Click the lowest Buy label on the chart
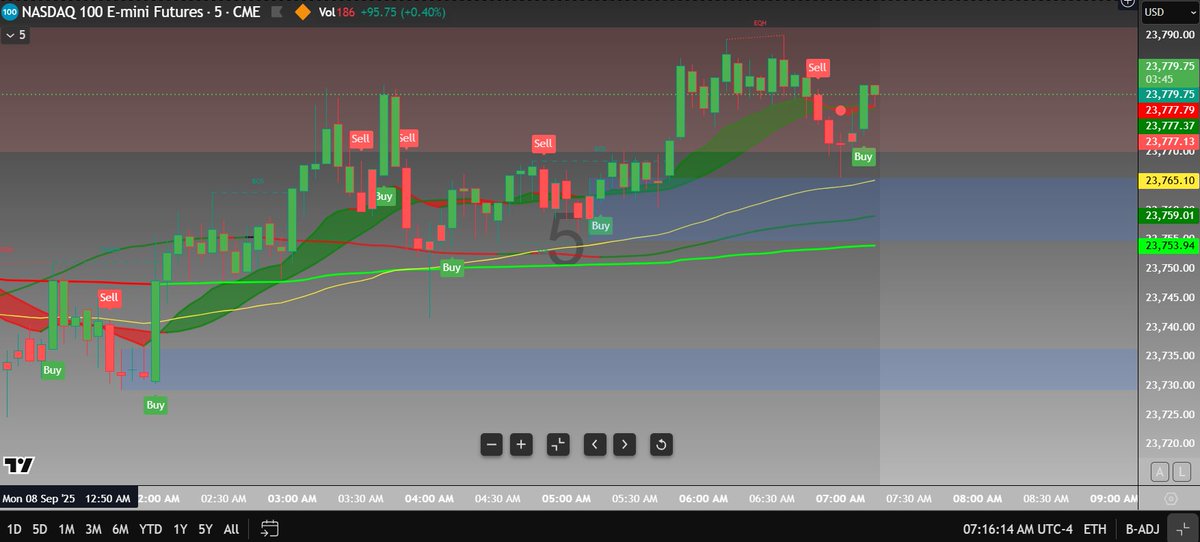The height and width of the screenshot is (542, 1200). tap(155, 405)
